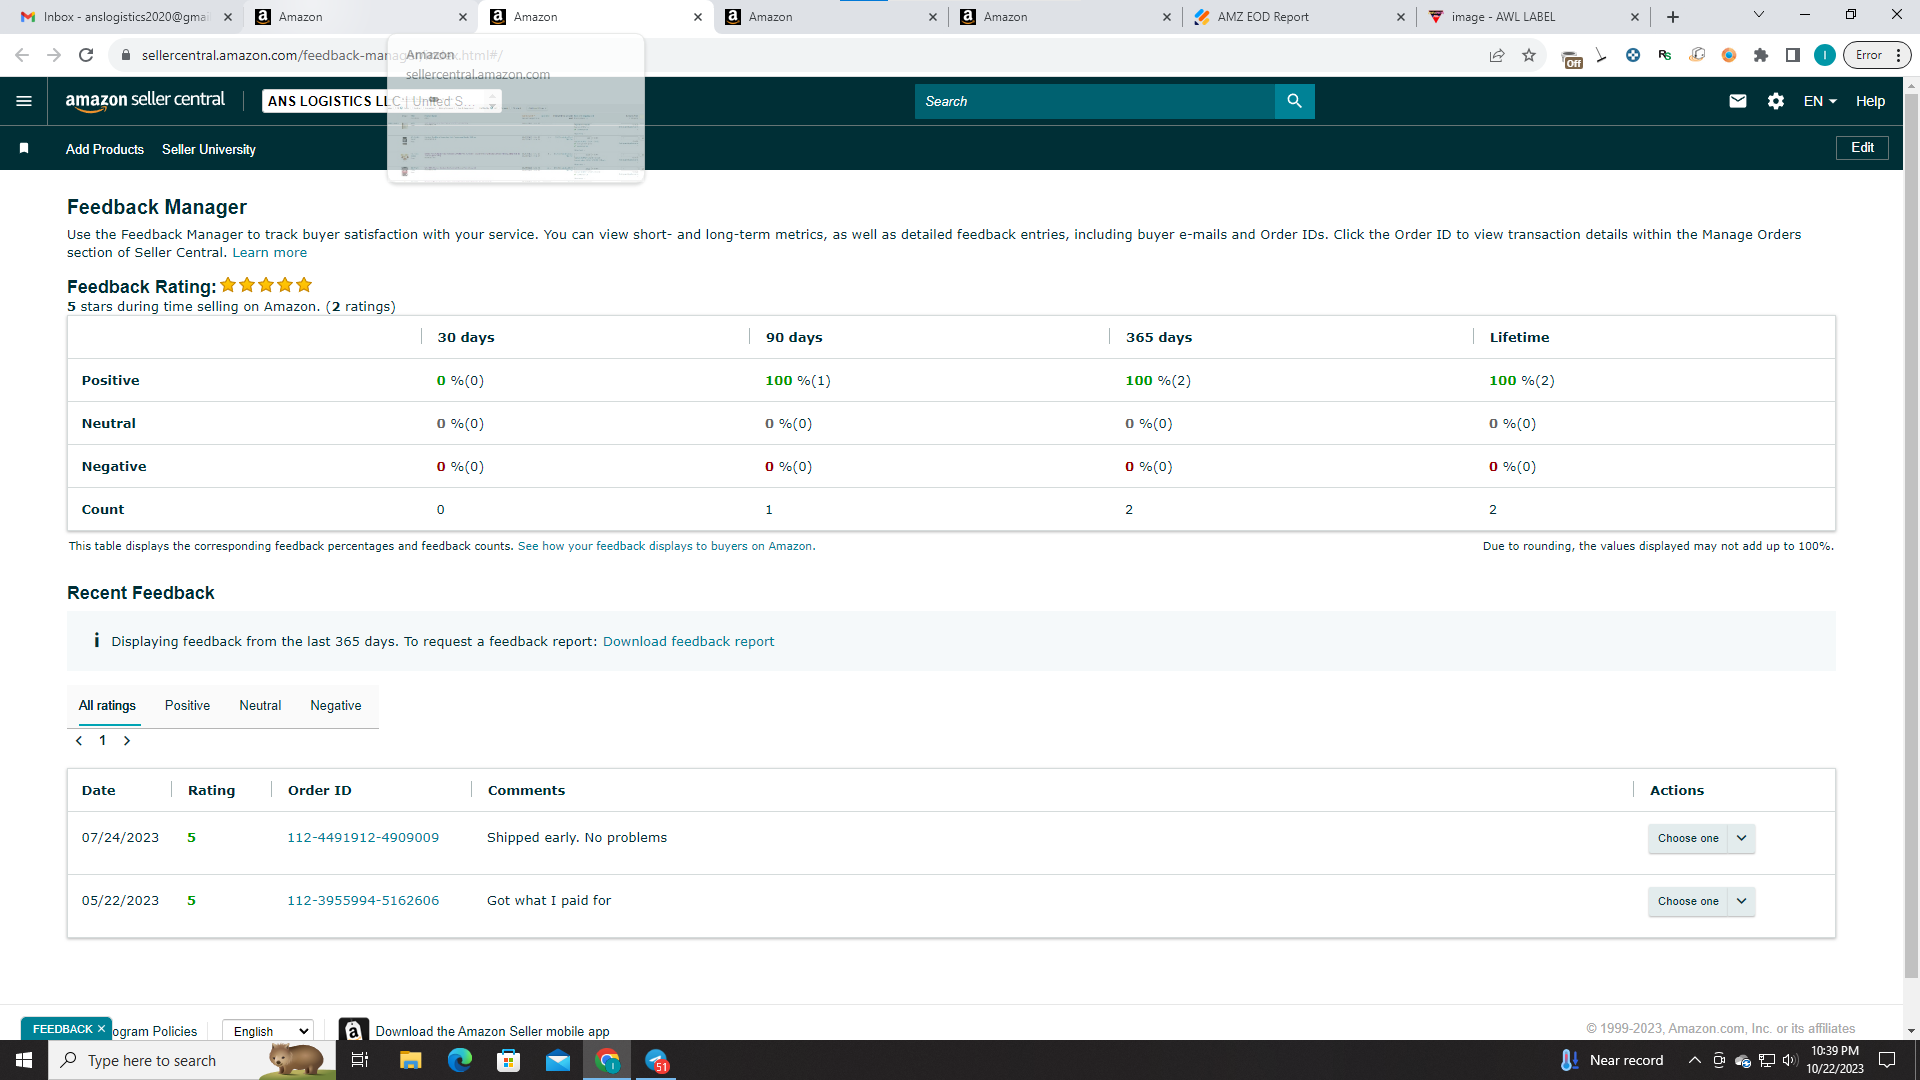Screen dimensions: 1920x1080
Task: Select comment 'Shipped early. No problems'
Action: click(577, 838)
